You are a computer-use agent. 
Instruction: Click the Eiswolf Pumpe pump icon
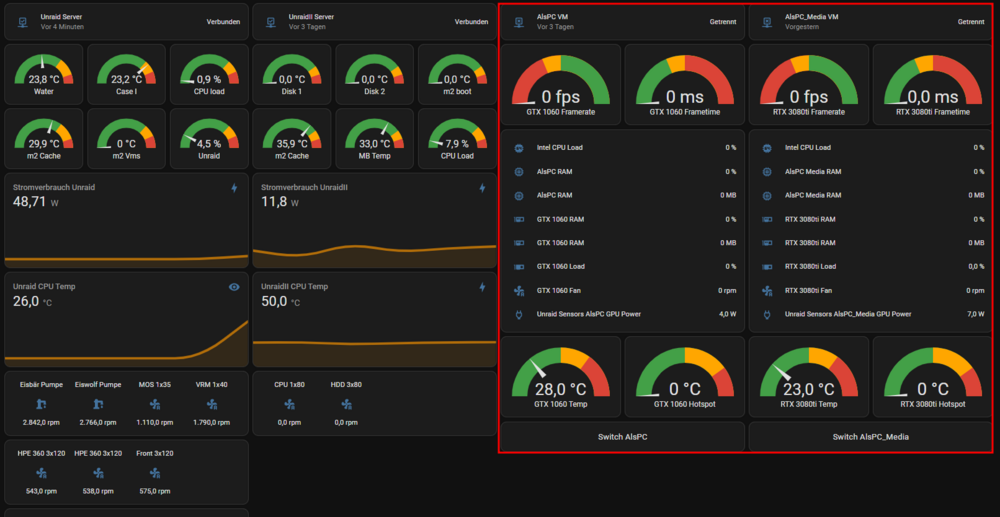coord(98,404)
